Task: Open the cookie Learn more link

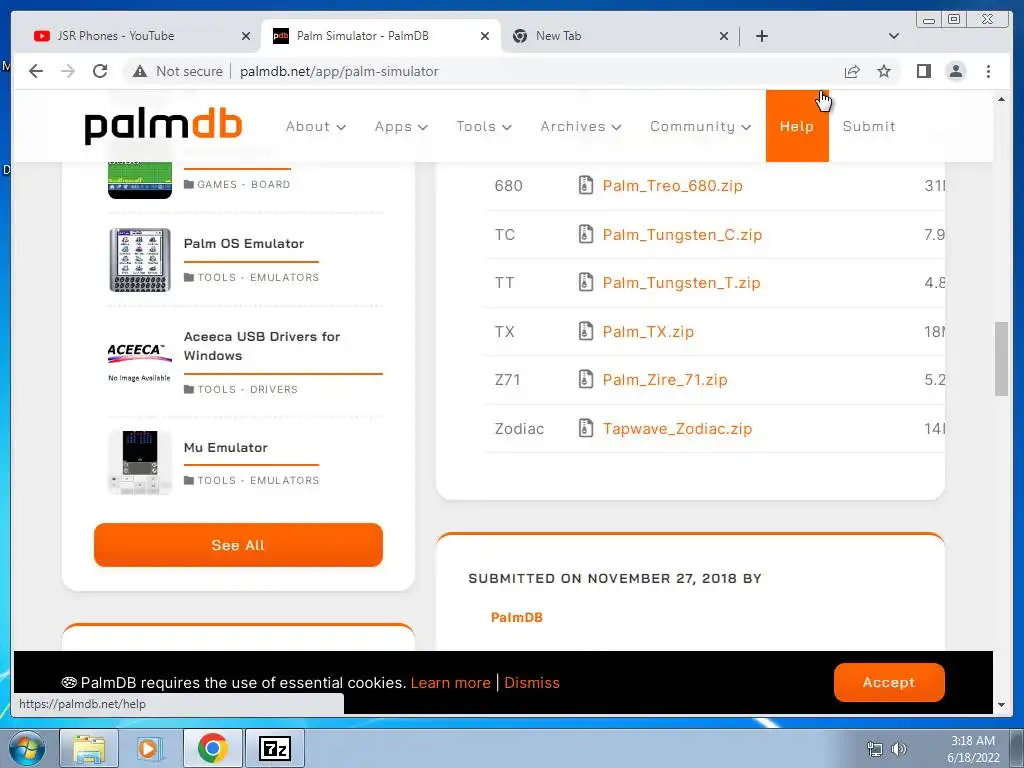Action: [x=451, y=682]
